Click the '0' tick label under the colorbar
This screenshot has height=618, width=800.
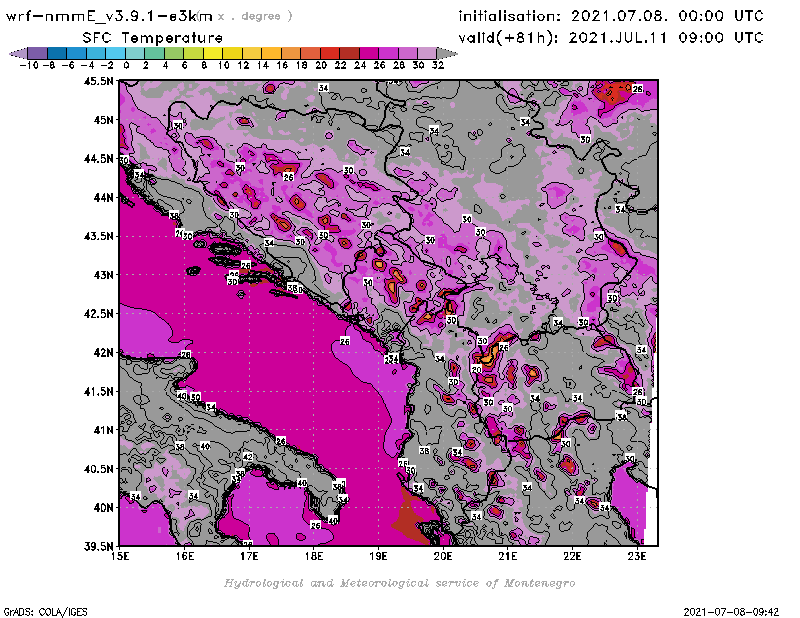pyautogui.click(x=126, y=65)
